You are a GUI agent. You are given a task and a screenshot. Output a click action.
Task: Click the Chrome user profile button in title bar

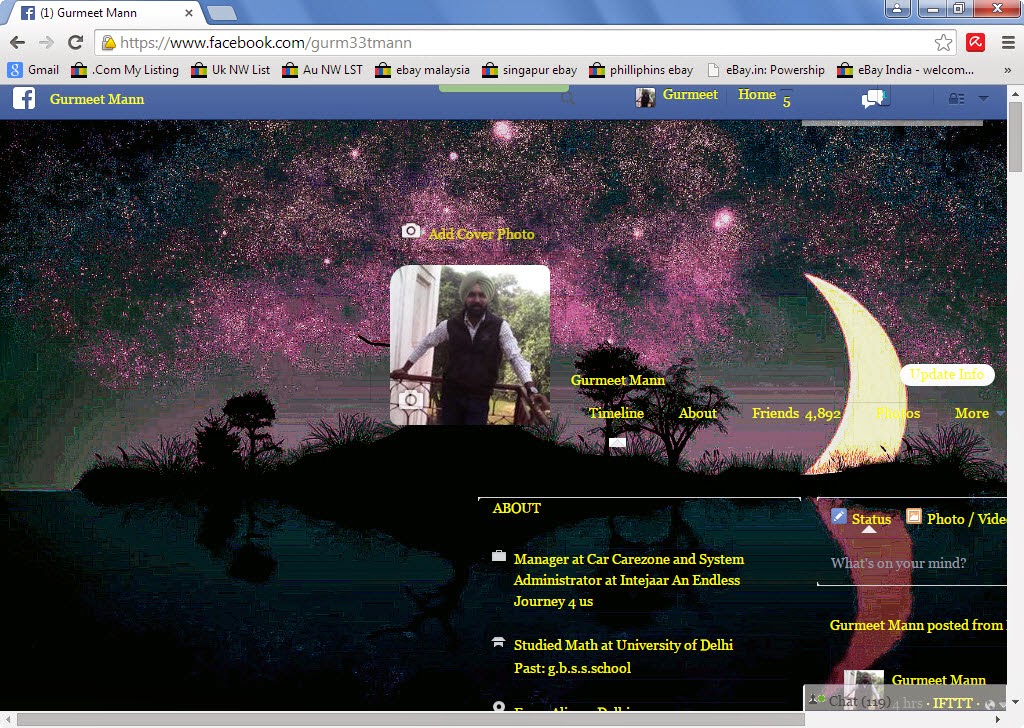(897, 8)
